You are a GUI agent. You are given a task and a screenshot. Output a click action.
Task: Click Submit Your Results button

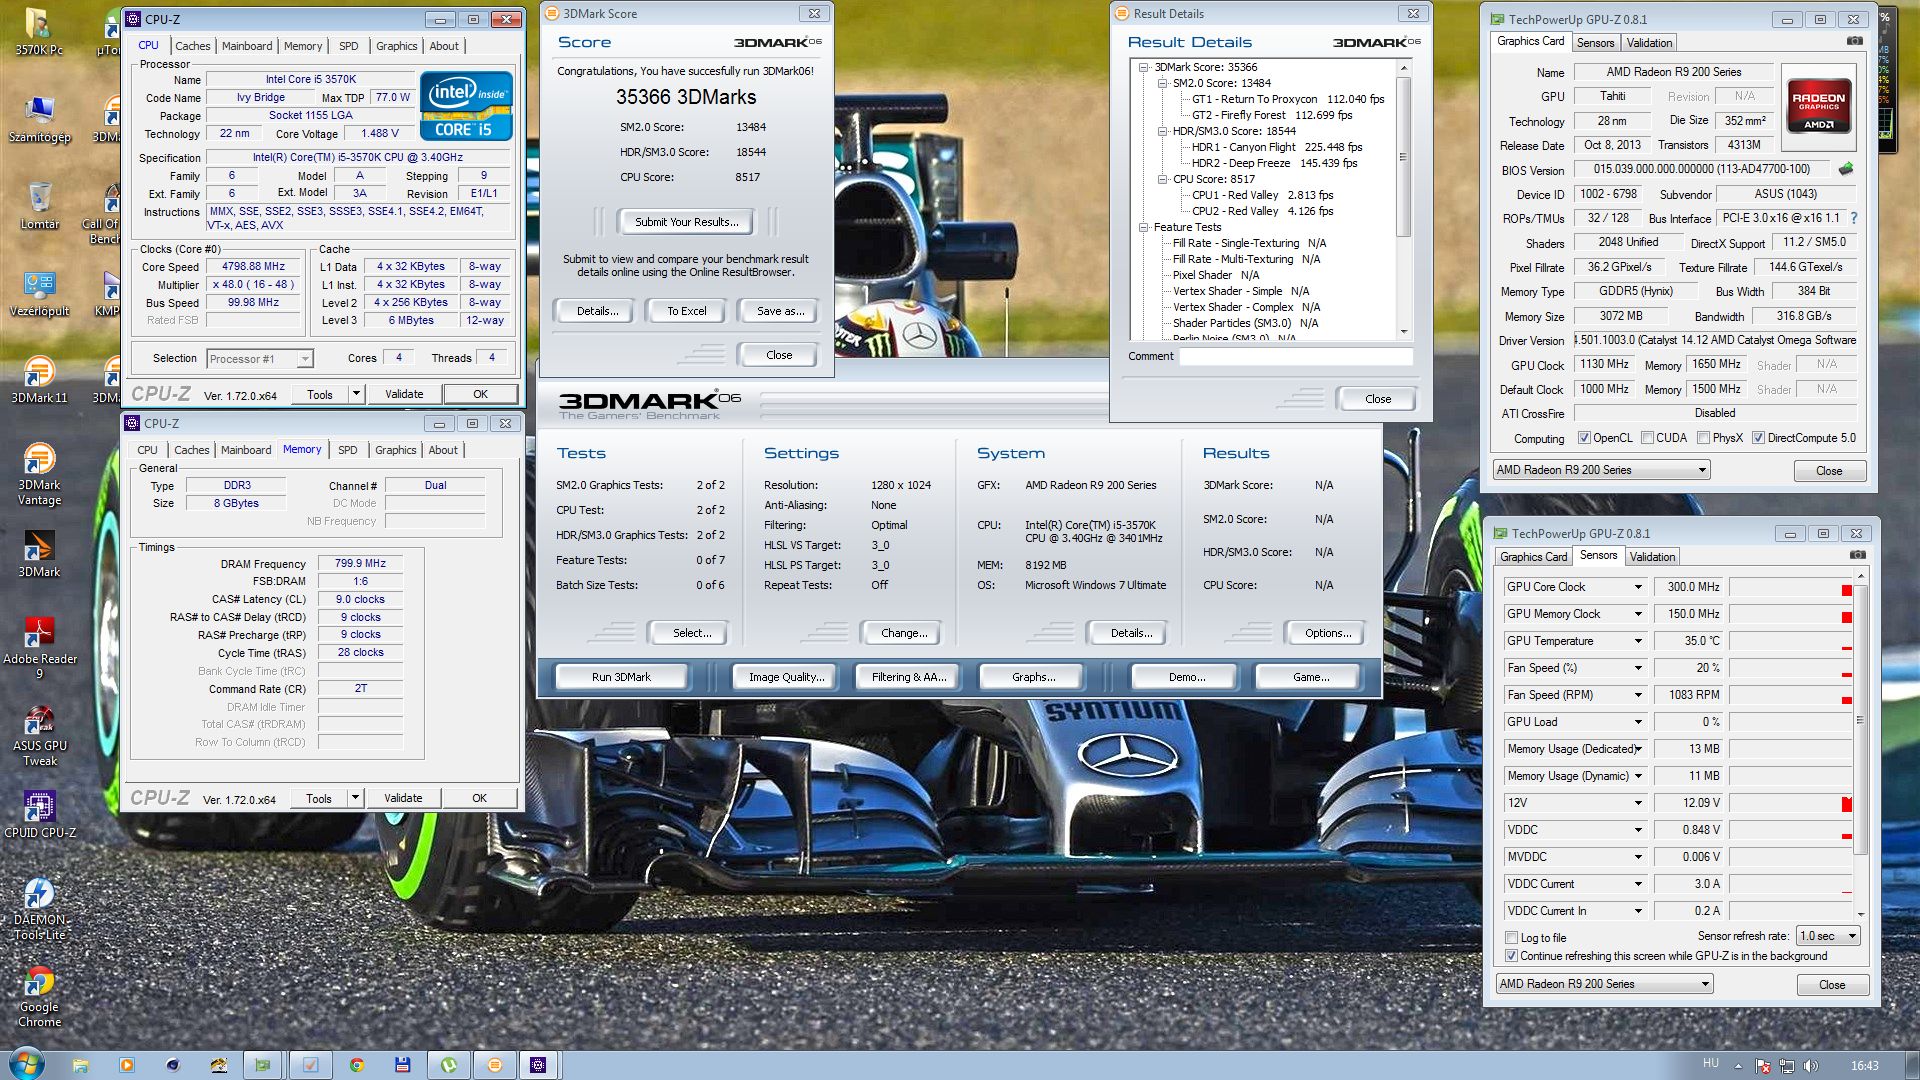(x=686, y=222)
